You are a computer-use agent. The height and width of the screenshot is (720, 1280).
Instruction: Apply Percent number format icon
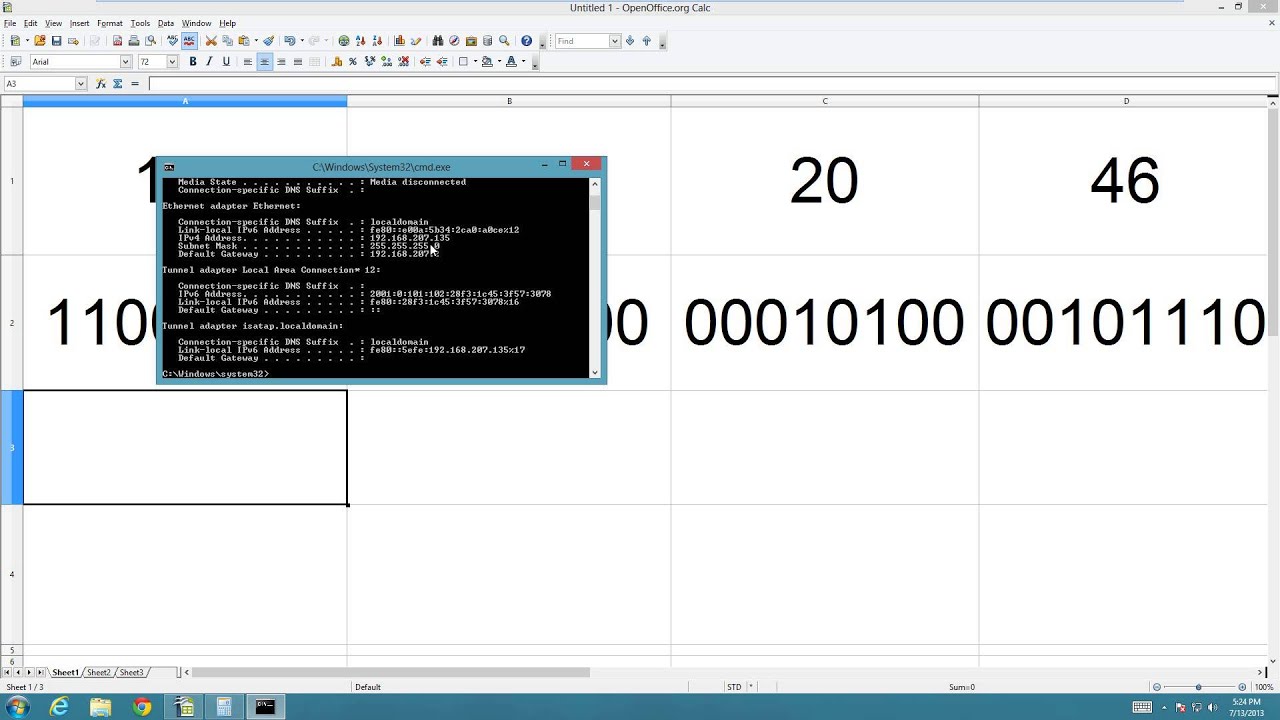[x=352, y=62]
